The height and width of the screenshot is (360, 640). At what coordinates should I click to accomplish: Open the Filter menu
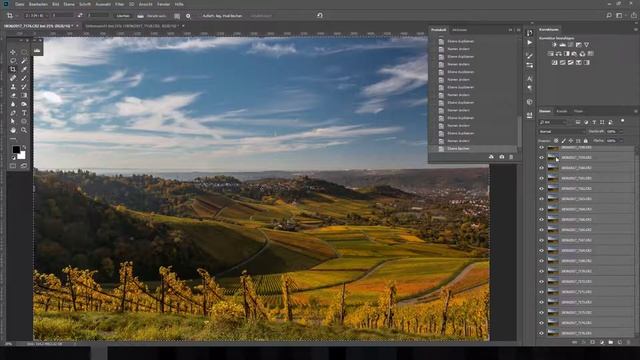(x=119, y=4)
